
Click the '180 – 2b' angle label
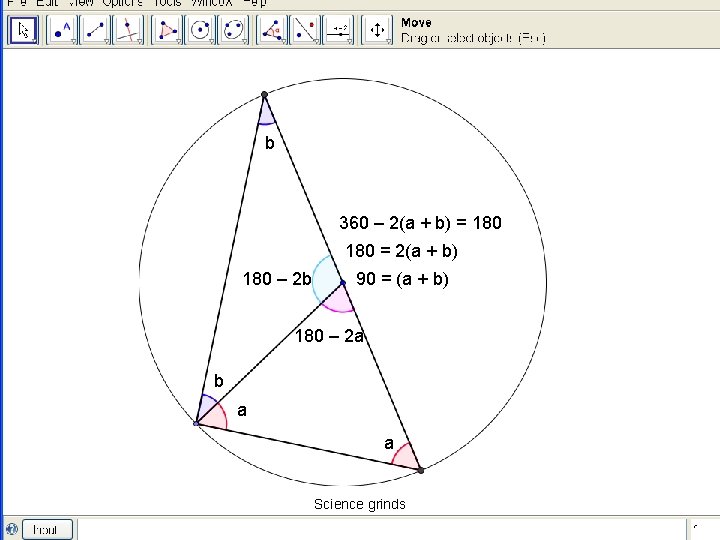coord(277,279)
